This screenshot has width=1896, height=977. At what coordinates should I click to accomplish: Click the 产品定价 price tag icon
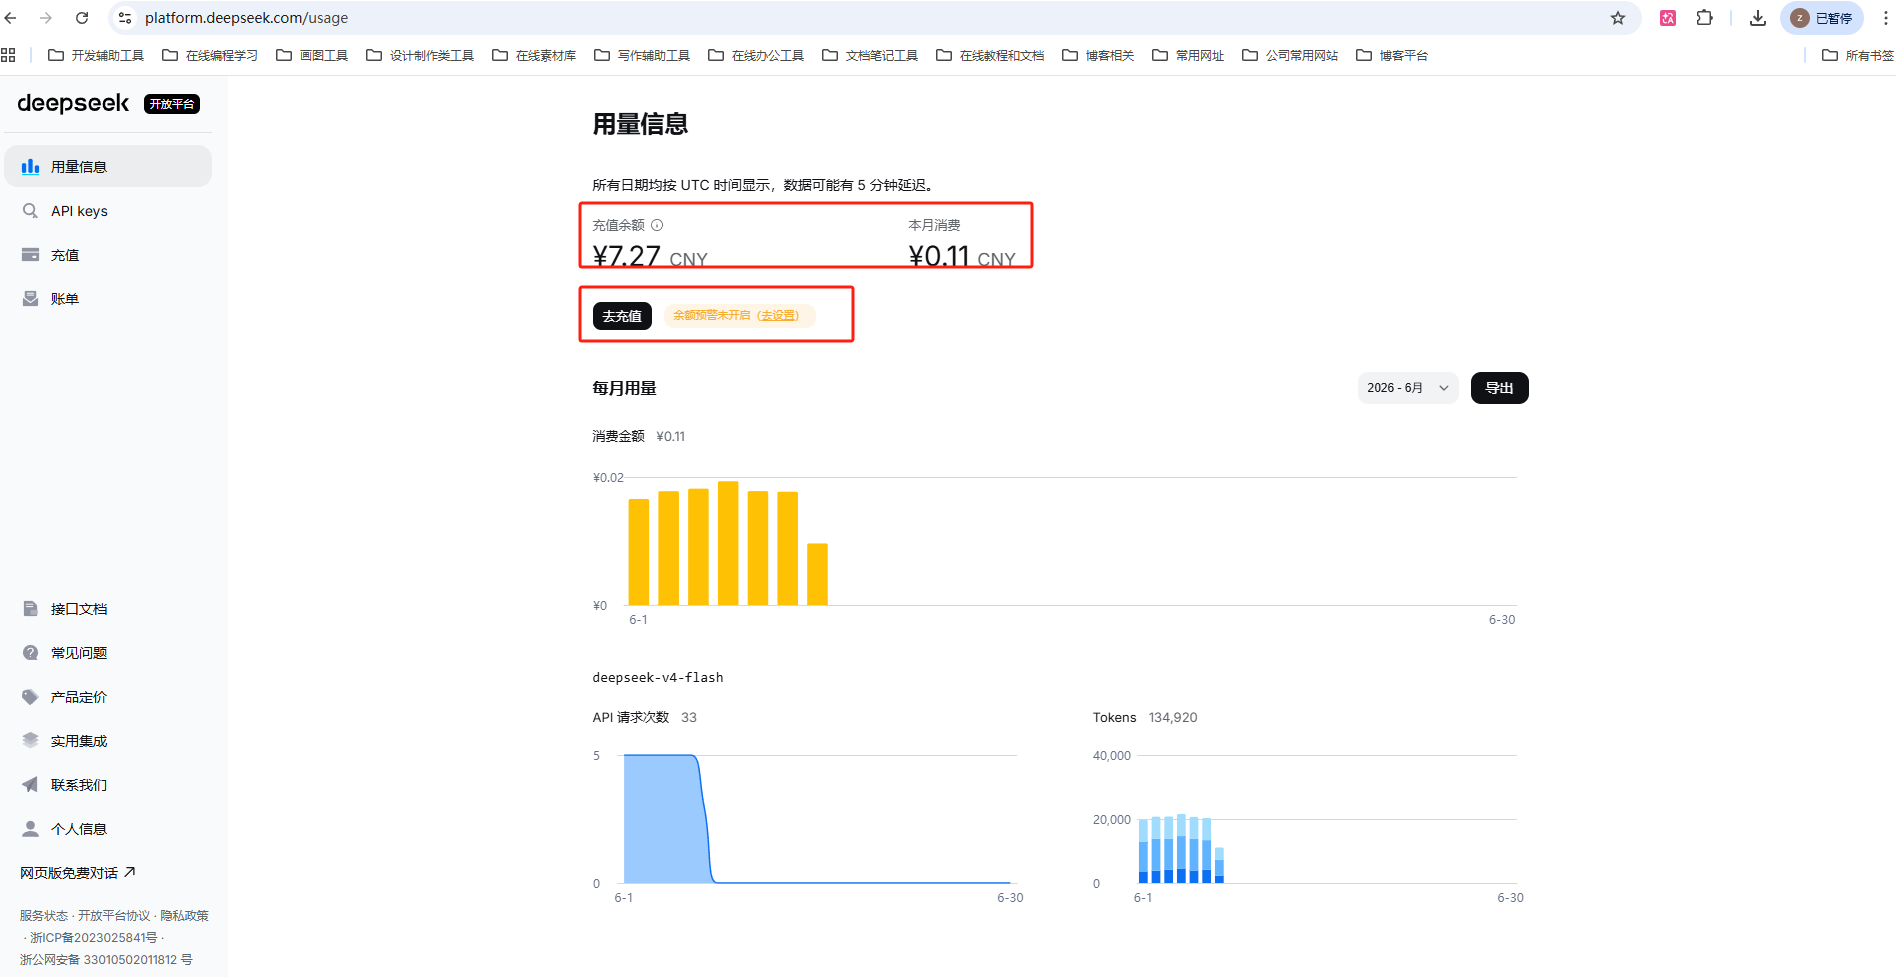point(31,697)
